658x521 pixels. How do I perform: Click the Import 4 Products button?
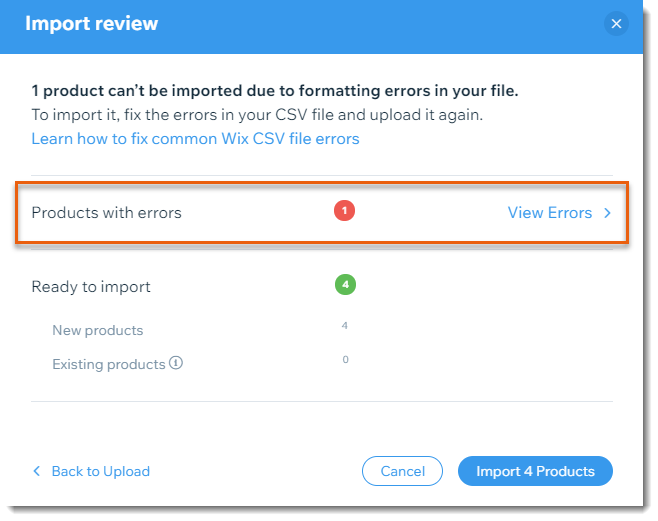tap(535, 471)
